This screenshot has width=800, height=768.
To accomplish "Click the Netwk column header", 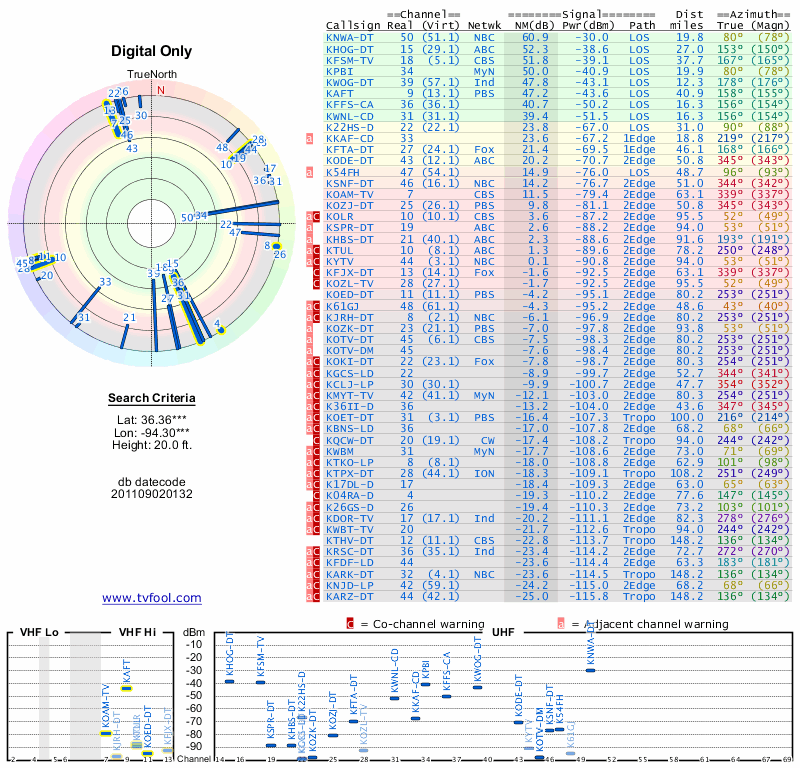I will (485, 26).
